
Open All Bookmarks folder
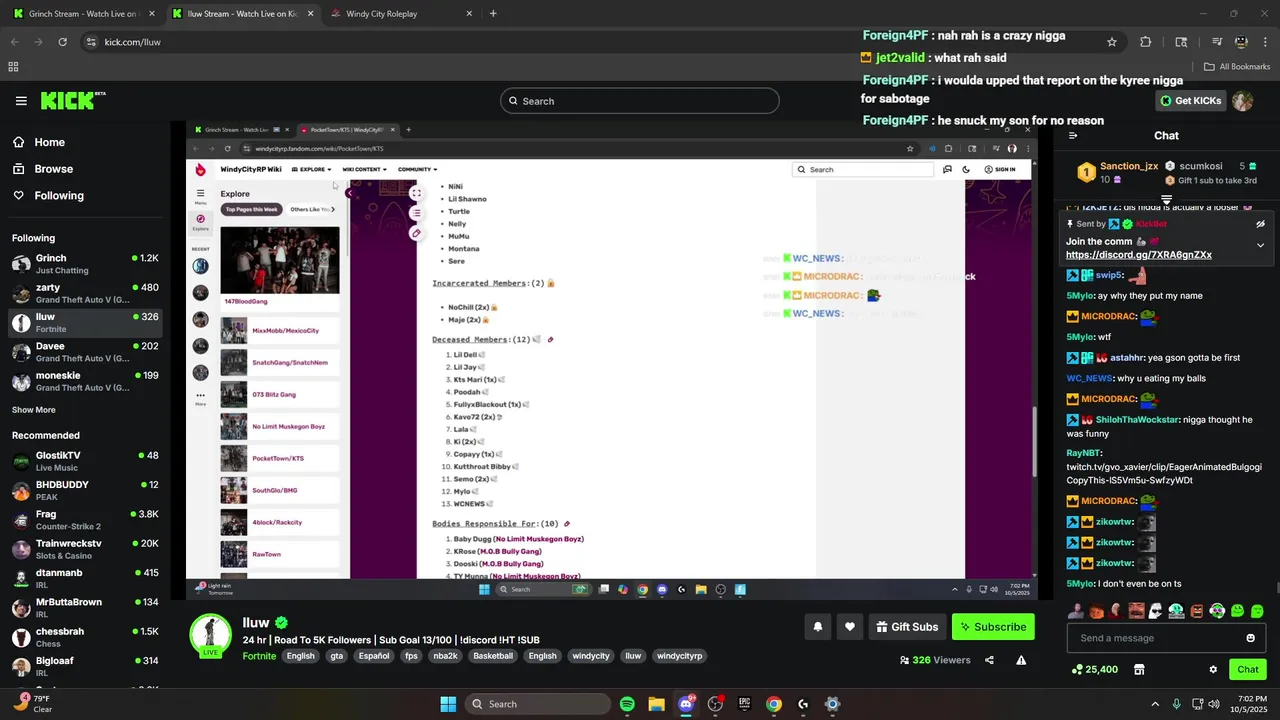tap(1237, 67)
